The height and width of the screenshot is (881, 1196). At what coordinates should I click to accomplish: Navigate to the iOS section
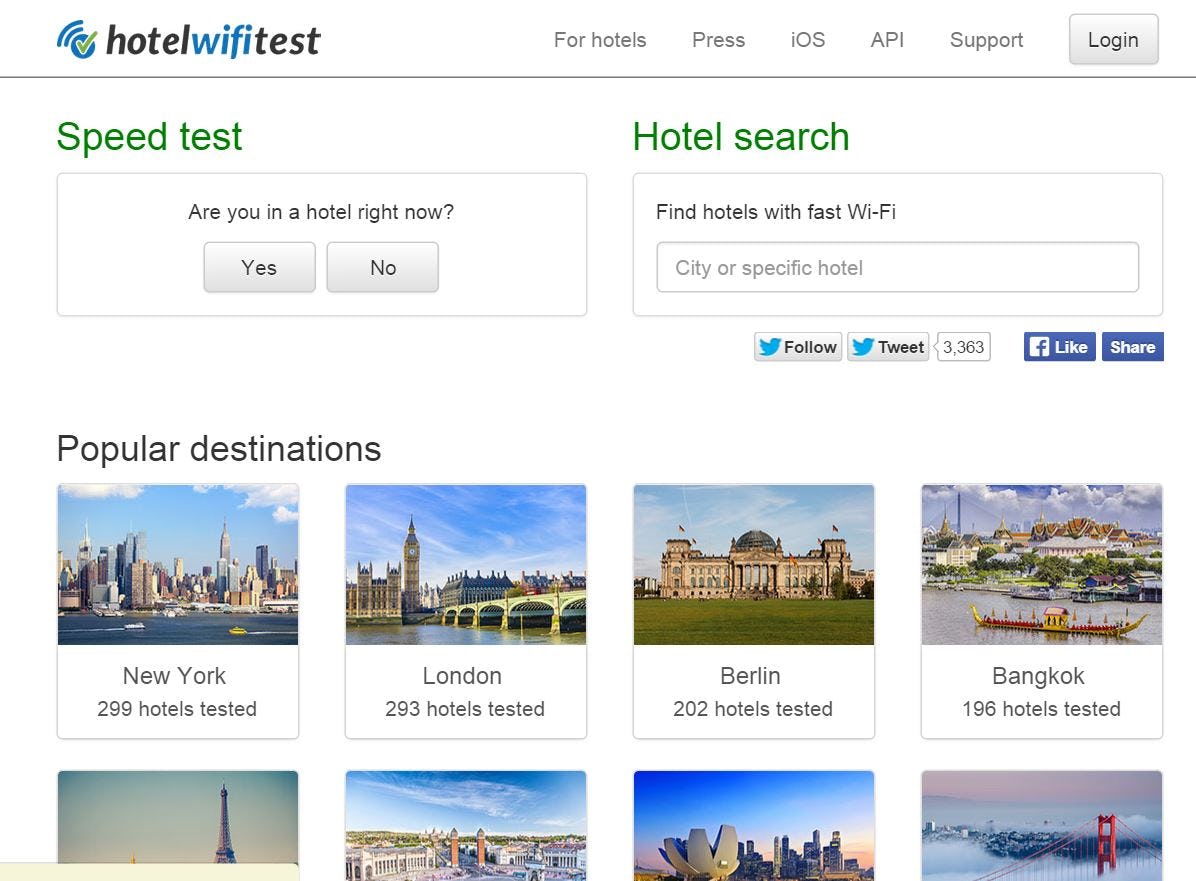point(807,40)
